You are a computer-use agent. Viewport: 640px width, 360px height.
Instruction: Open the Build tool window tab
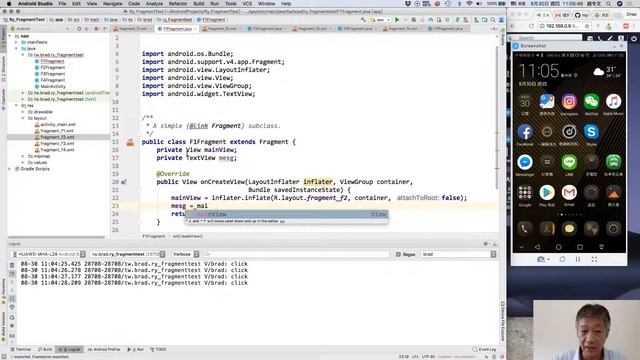[x=45, y=349]
